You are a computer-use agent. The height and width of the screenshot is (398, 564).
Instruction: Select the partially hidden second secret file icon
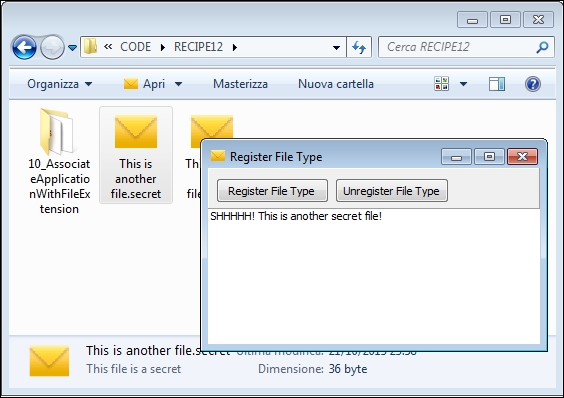(x=212, y=126)
